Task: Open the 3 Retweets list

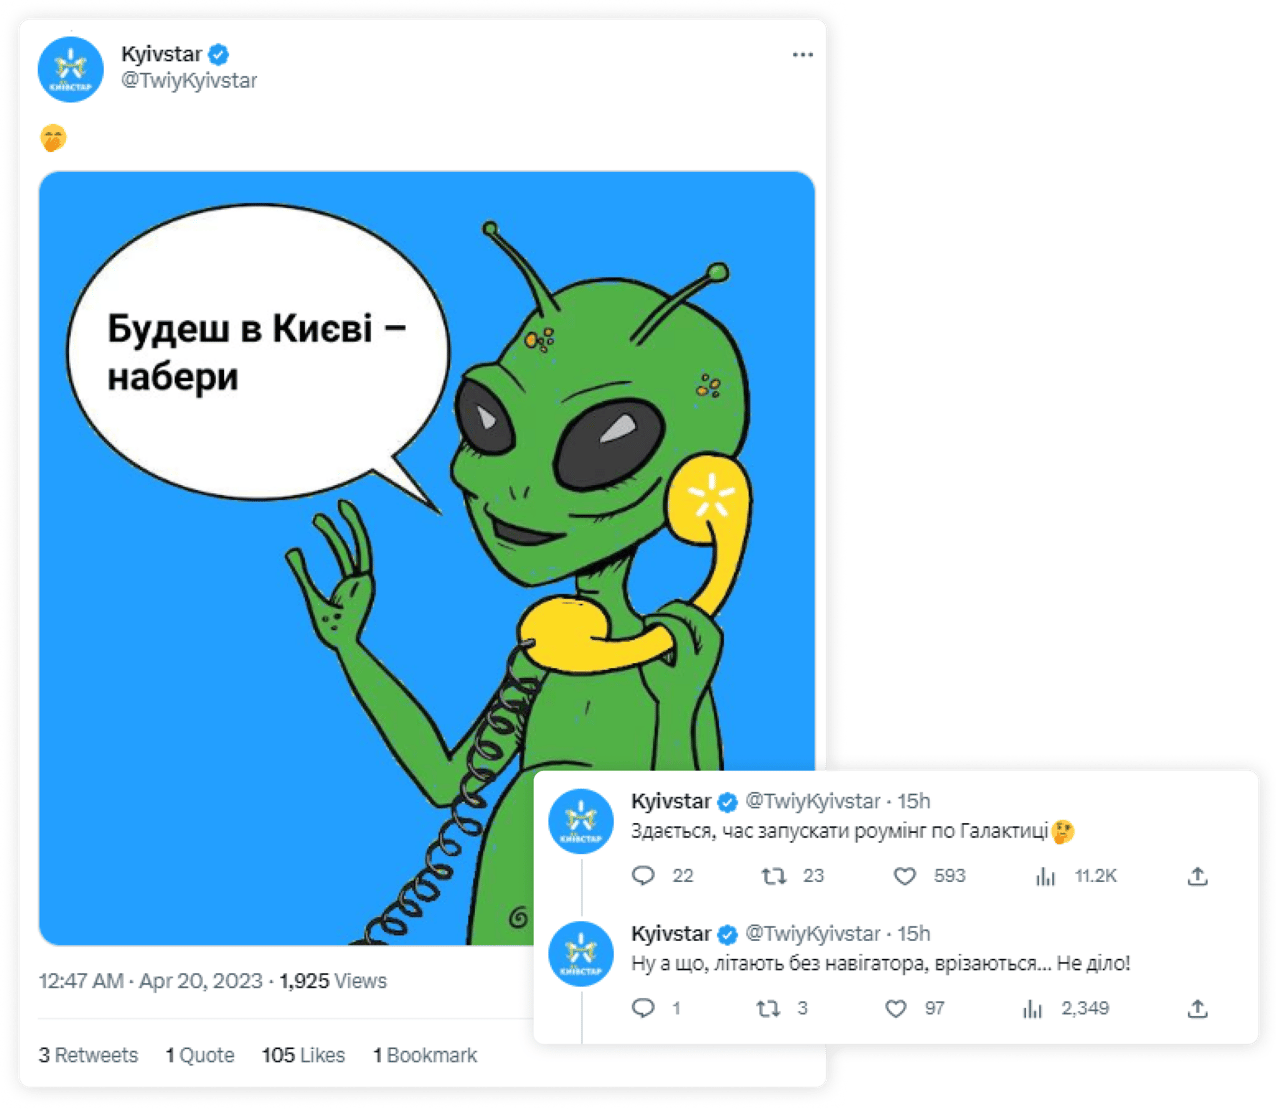Action: click(88, 1055)
